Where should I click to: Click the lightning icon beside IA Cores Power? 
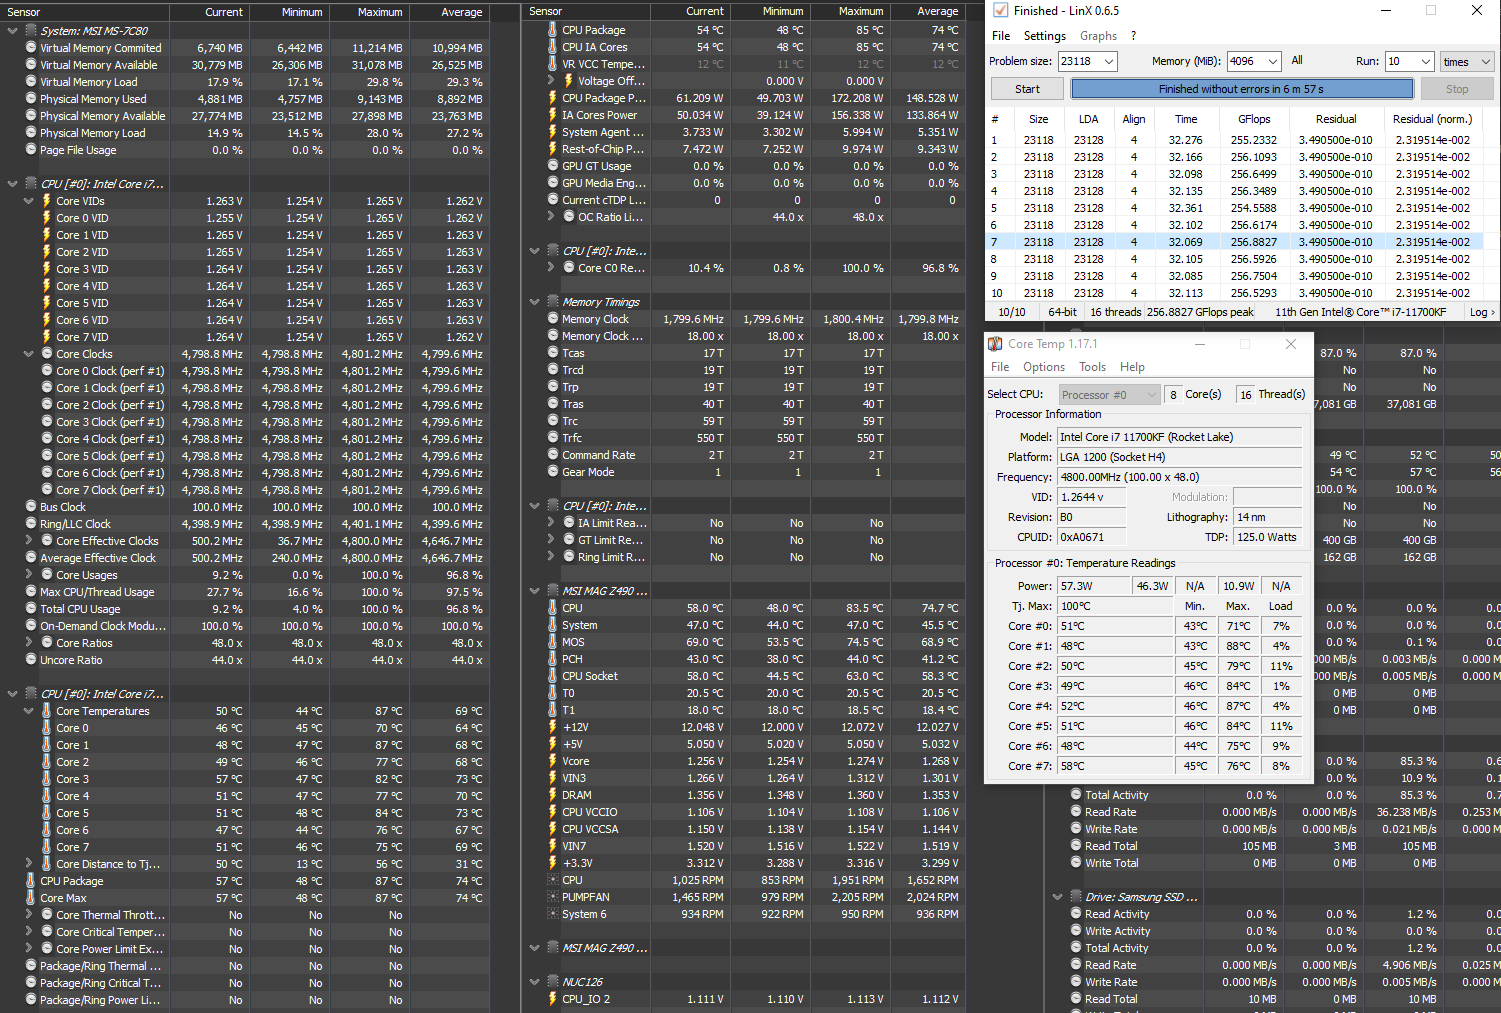coord(553,115)
